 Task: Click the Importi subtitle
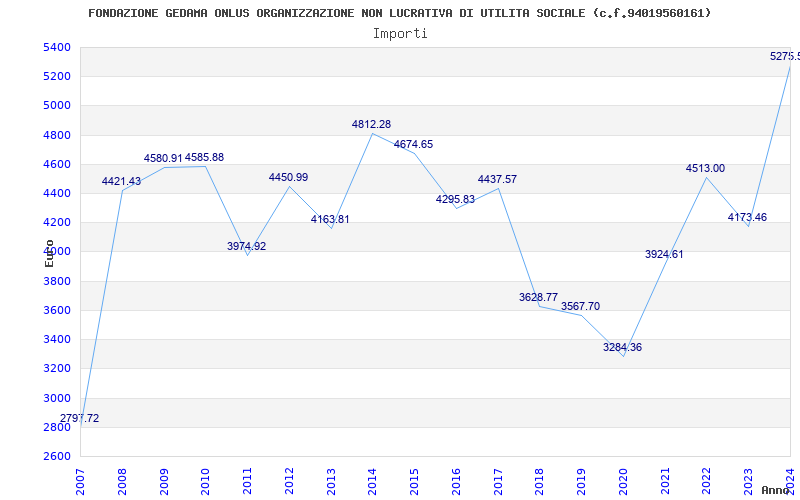tap(400, 34)
